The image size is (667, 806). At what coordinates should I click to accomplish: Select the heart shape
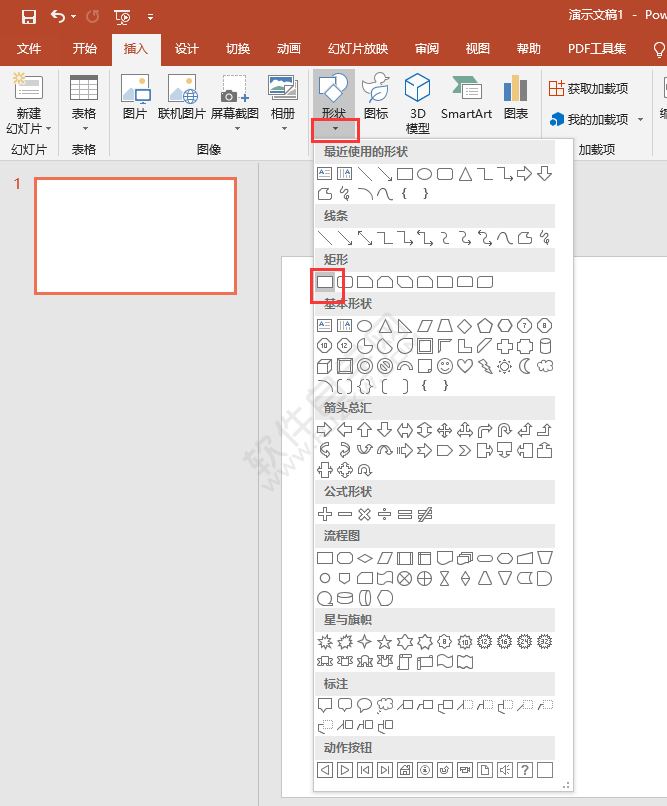[465, 366]
